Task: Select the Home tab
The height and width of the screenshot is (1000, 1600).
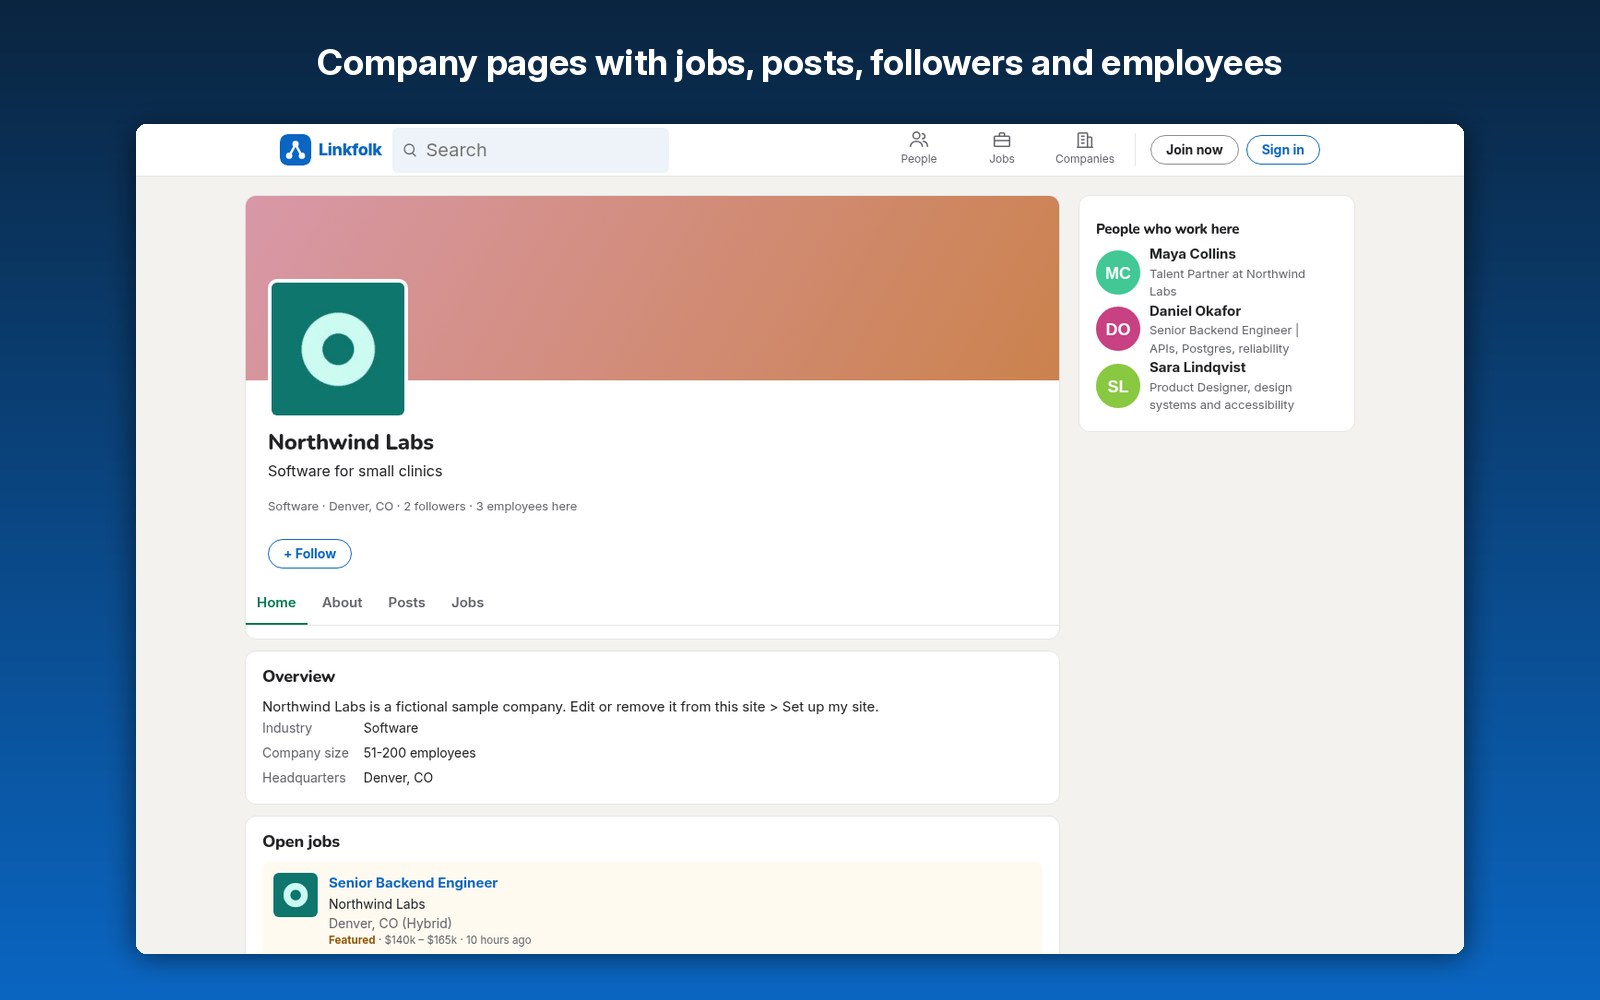Action: click(x=276, y=603)
